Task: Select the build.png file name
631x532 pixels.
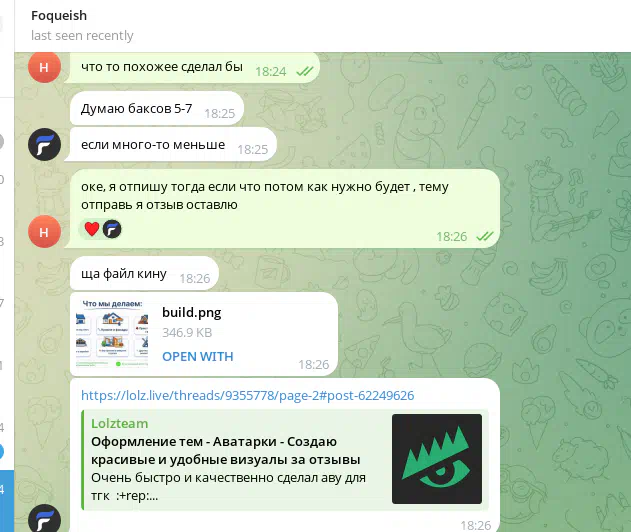Action: click(192, 313)
